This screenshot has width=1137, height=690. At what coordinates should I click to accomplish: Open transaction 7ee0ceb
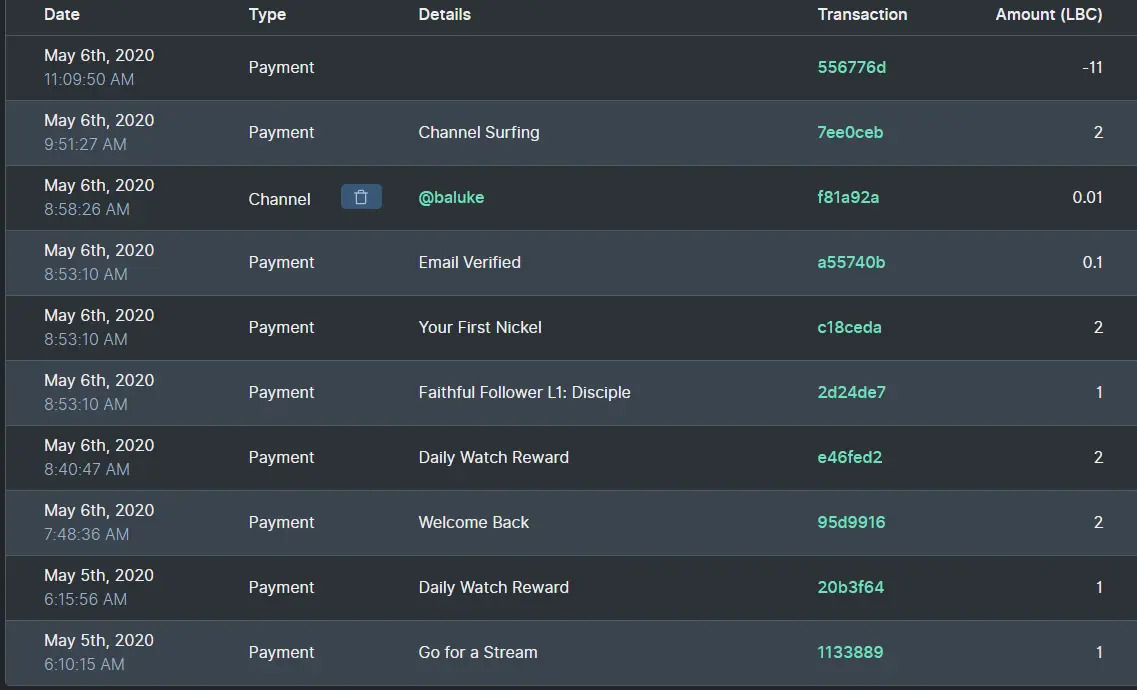click(850, 133)
